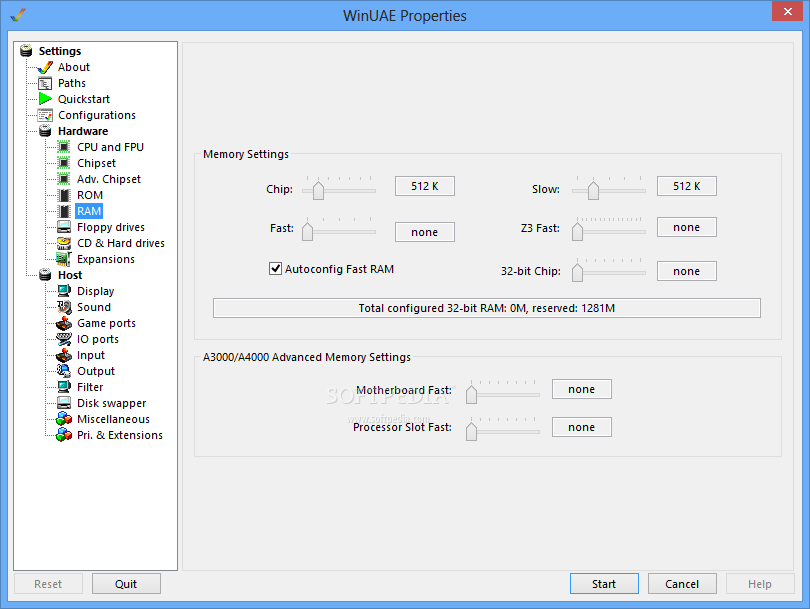Select the Sound settings entry
Viewport: 810px width, 609px height.
point(94,307)
